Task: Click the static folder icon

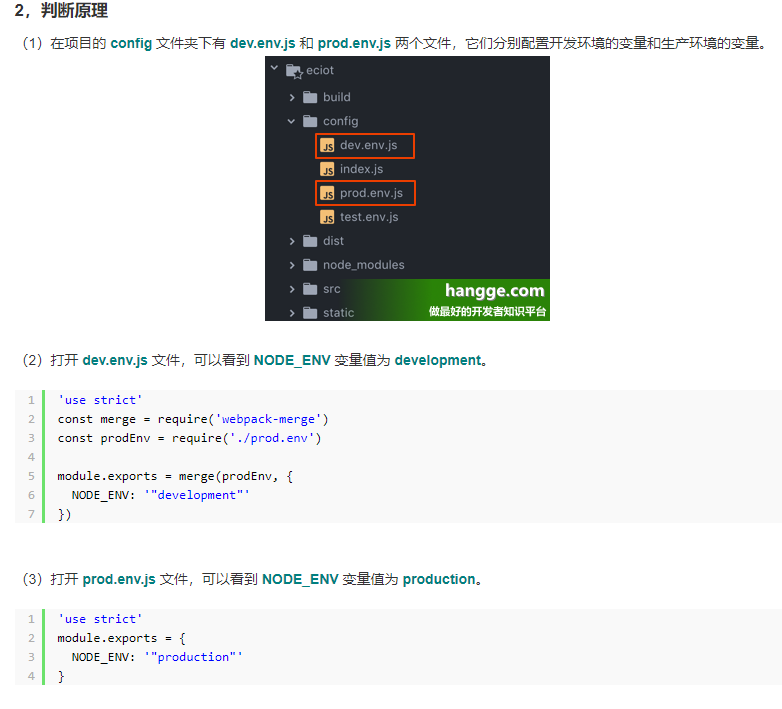Action: point(310,313)
